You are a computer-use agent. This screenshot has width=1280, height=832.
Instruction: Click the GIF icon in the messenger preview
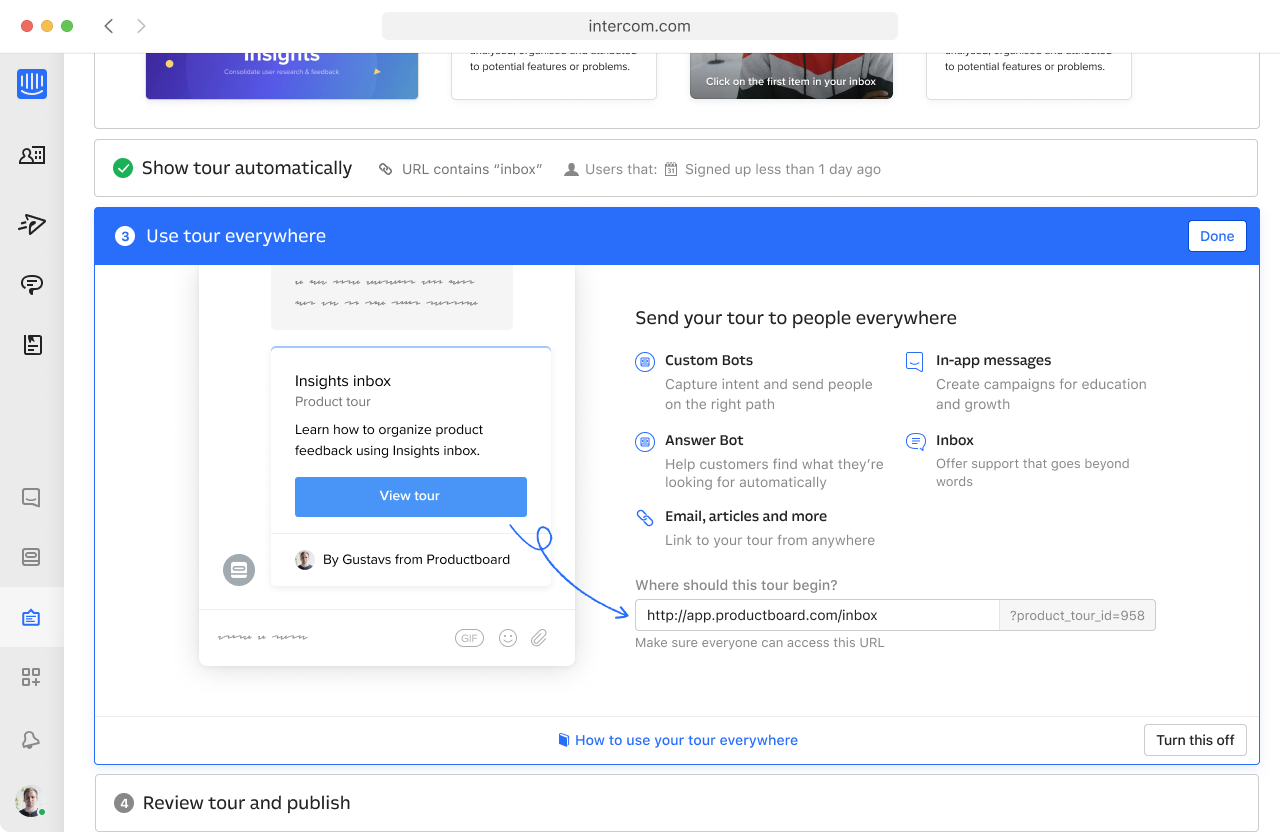pos(469,638)
